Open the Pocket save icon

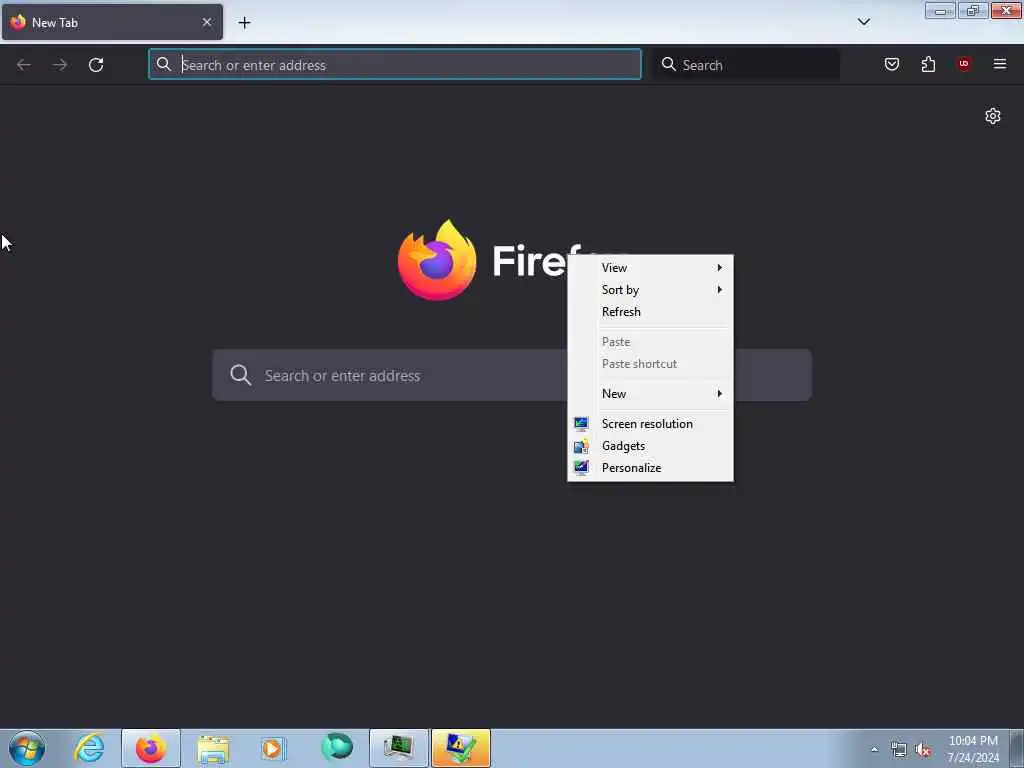tap(892, 64)
